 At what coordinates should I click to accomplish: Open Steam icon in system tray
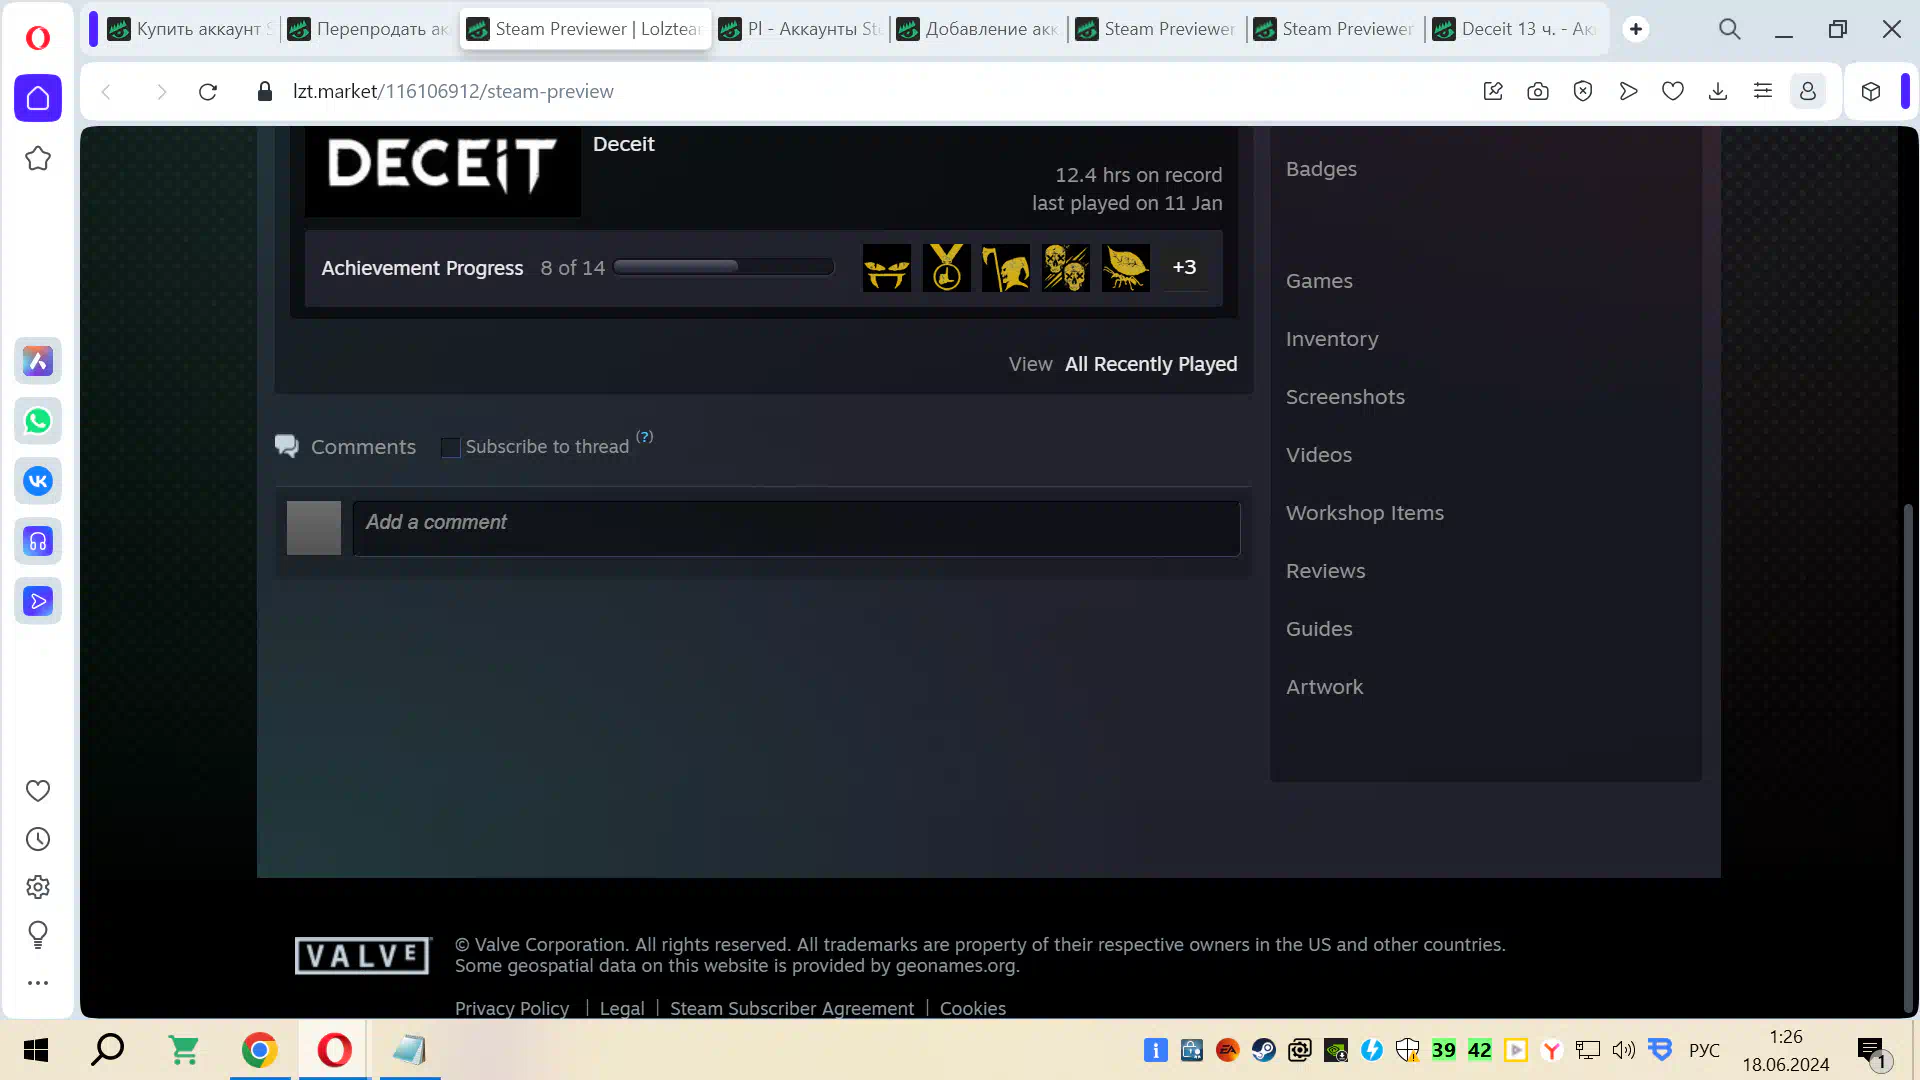(1264, 1050)
